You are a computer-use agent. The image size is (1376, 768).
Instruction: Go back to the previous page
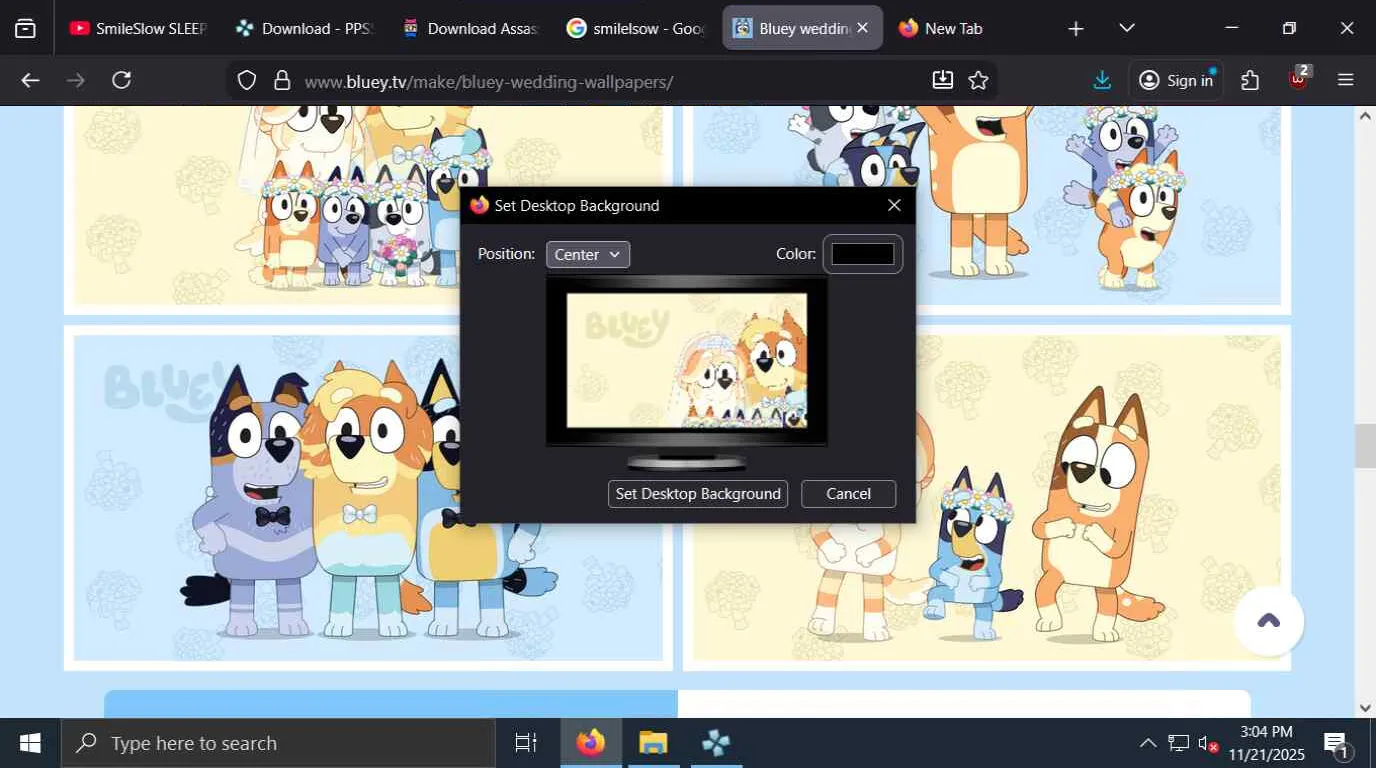click(x=30, y=80)
